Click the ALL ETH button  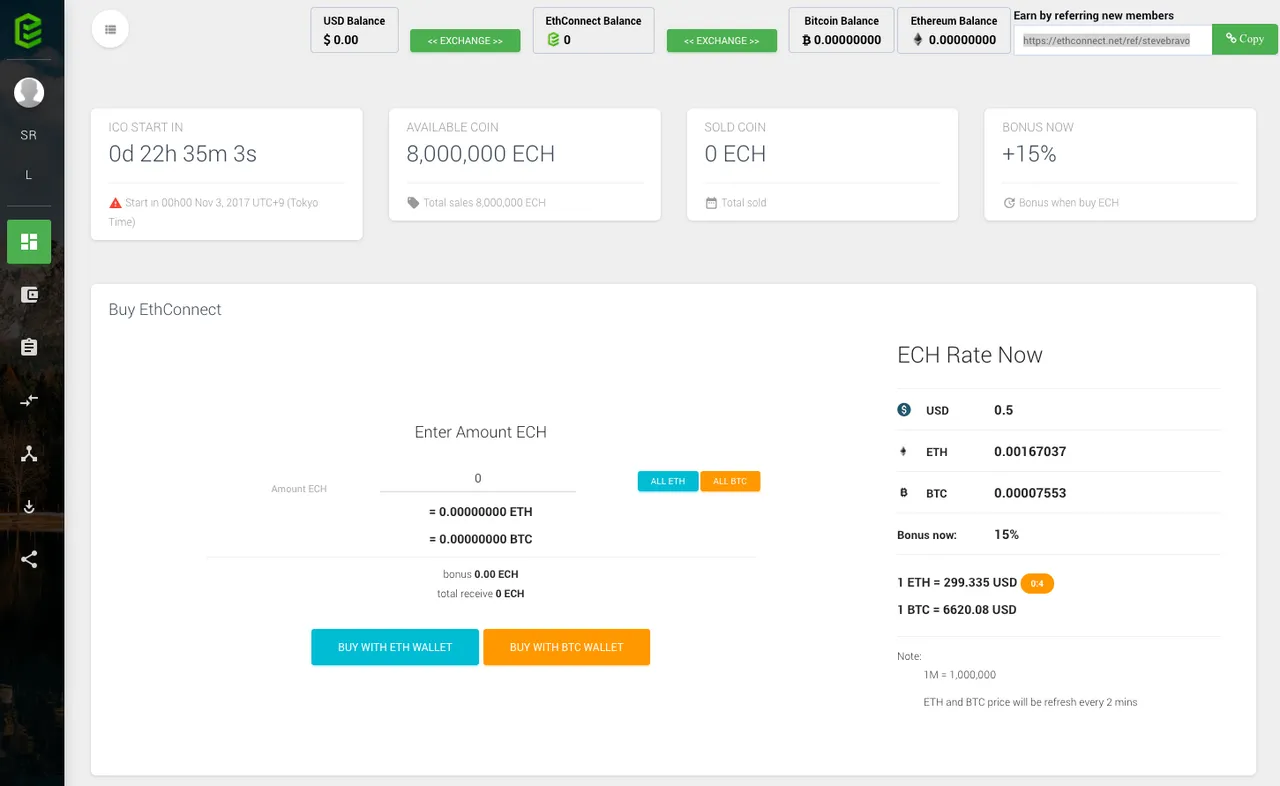pyautogui.click(x=668, y=481)
